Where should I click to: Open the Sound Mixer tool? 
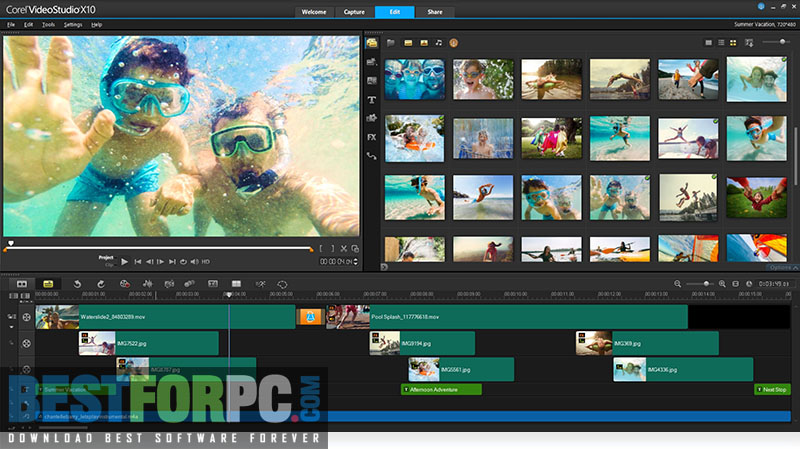coord(147,284)
